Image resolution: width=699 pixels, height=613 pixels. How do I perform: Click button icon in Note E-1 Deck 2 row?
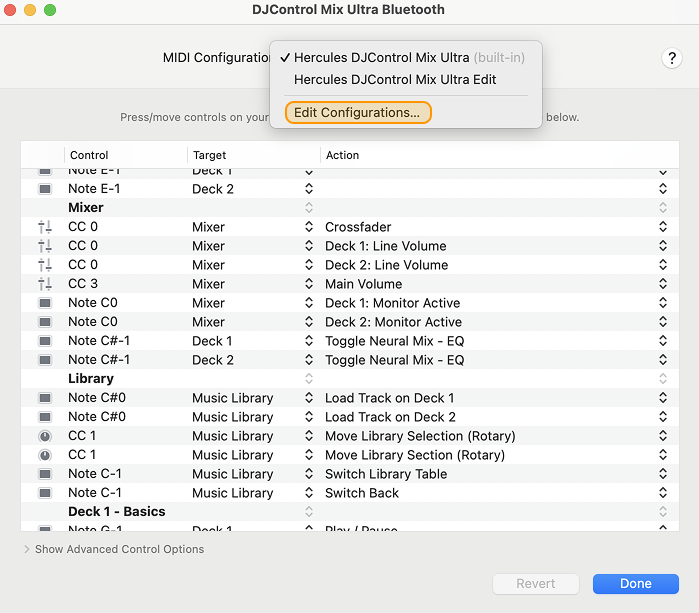tap(45, 189)
